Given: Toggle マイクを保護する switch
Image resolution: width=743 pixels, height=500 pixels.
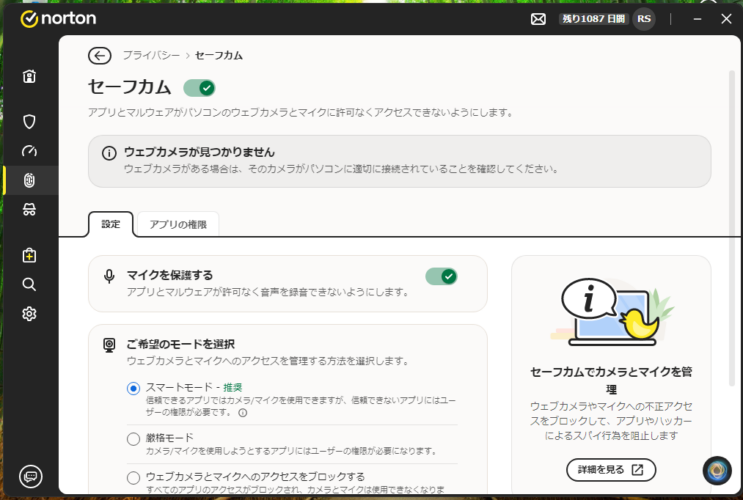Looking at the screenshot, I should click(441, 276).
